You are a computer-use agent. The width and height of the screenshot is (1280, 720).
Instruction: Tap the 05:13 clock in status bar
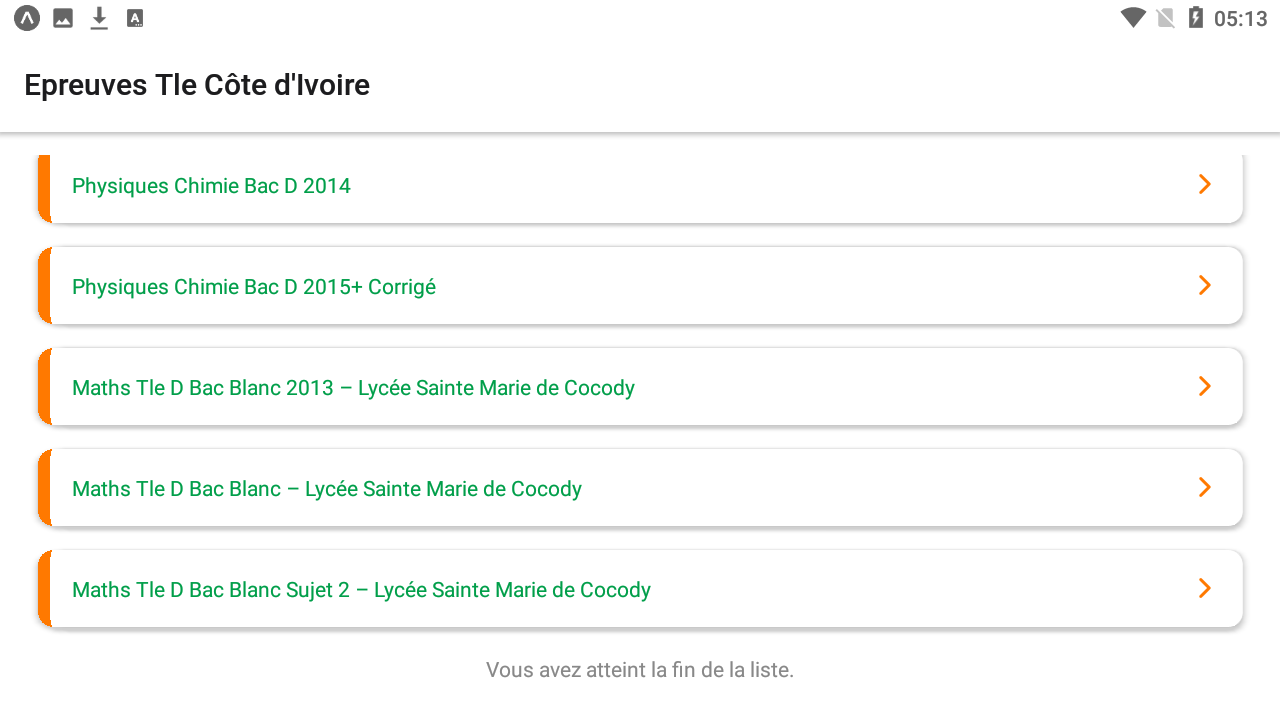pos(1240,19)
